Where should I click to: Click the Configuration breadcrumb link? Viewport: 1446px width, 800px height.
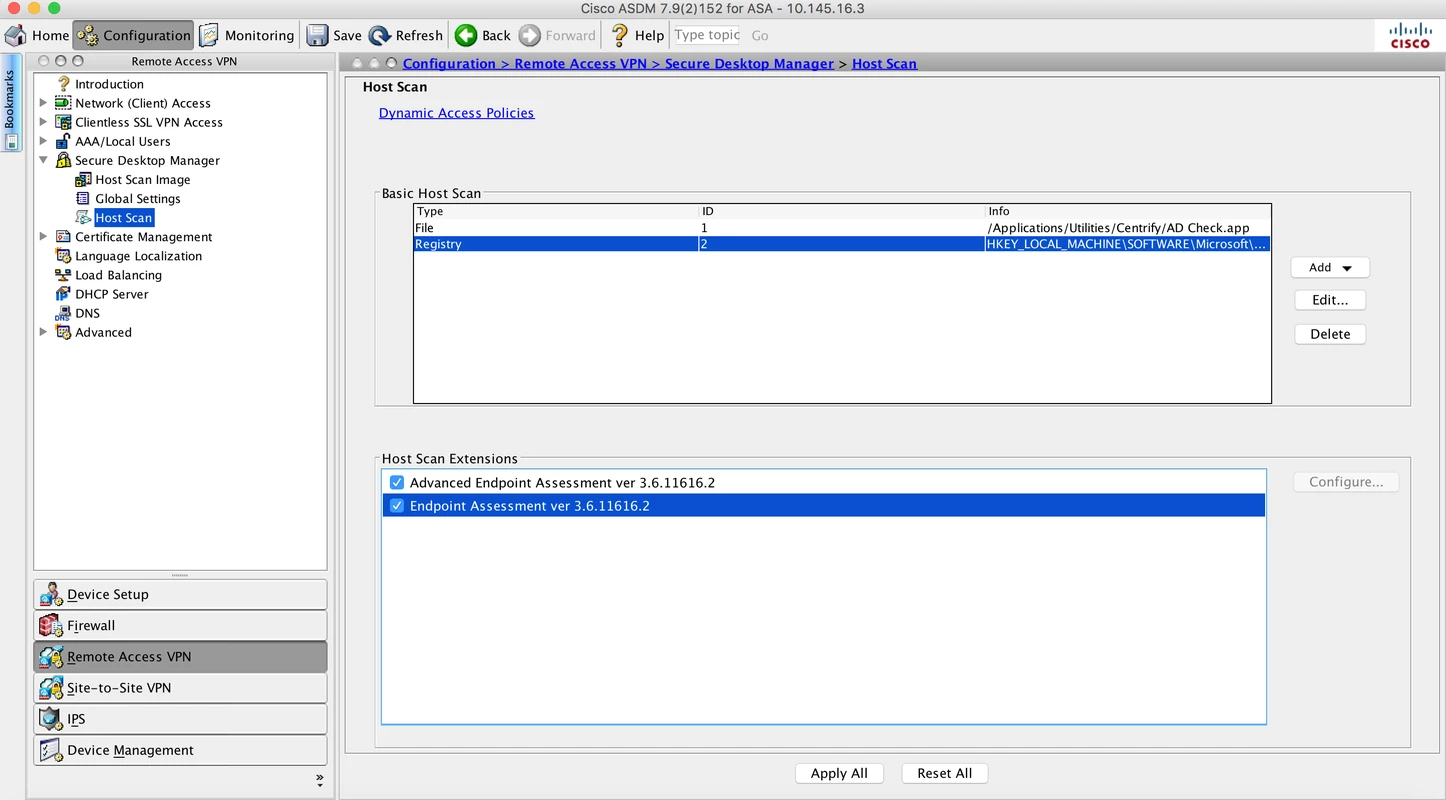point(449,63)
